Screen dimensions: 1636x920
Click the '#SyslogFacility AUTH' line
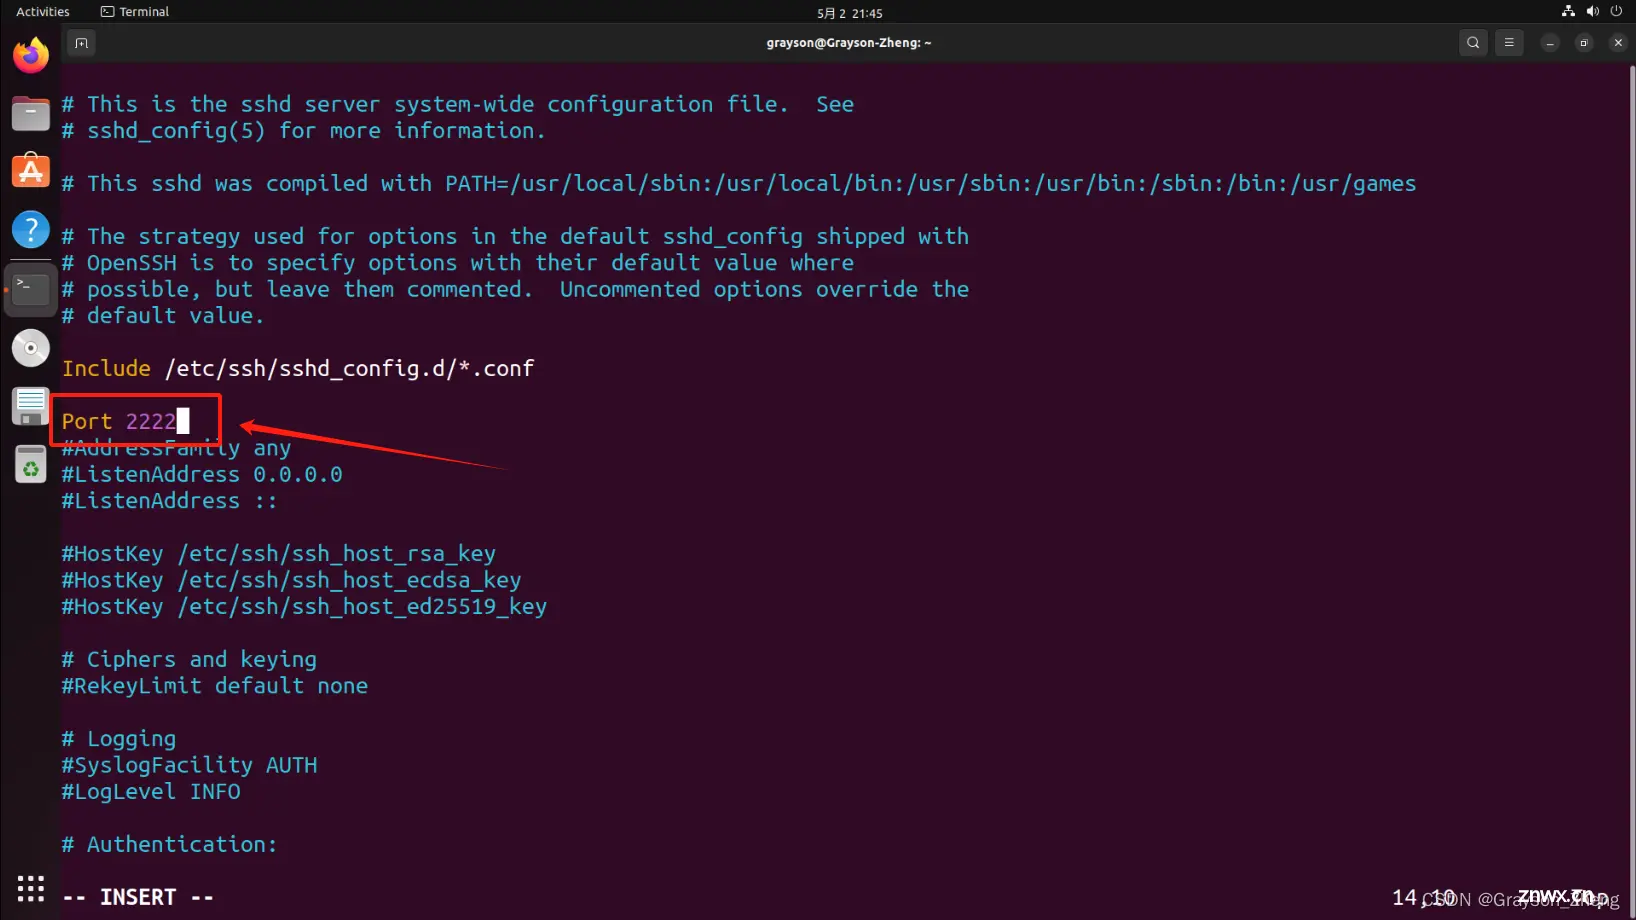click(x=190, y=765)
